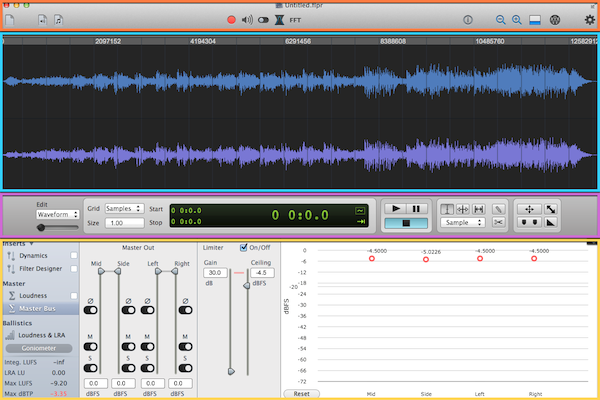Flip the small toggle switch beside the speaker icon
The height and width of the screenshot is (400, 600).
[x=263, y=20]
